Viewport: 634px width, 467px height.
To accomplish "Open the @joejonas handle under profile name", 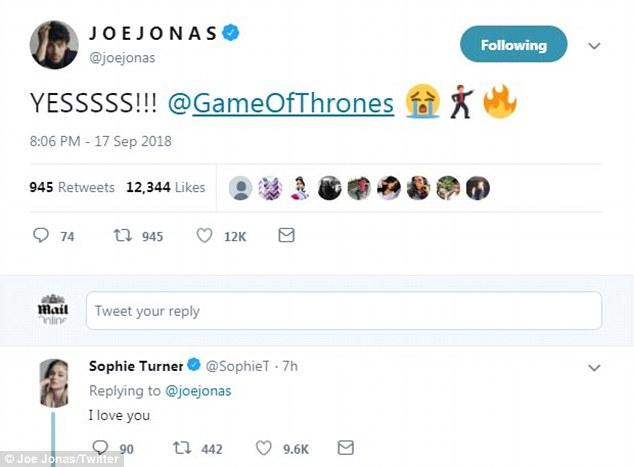I will [x=124, y=57].
